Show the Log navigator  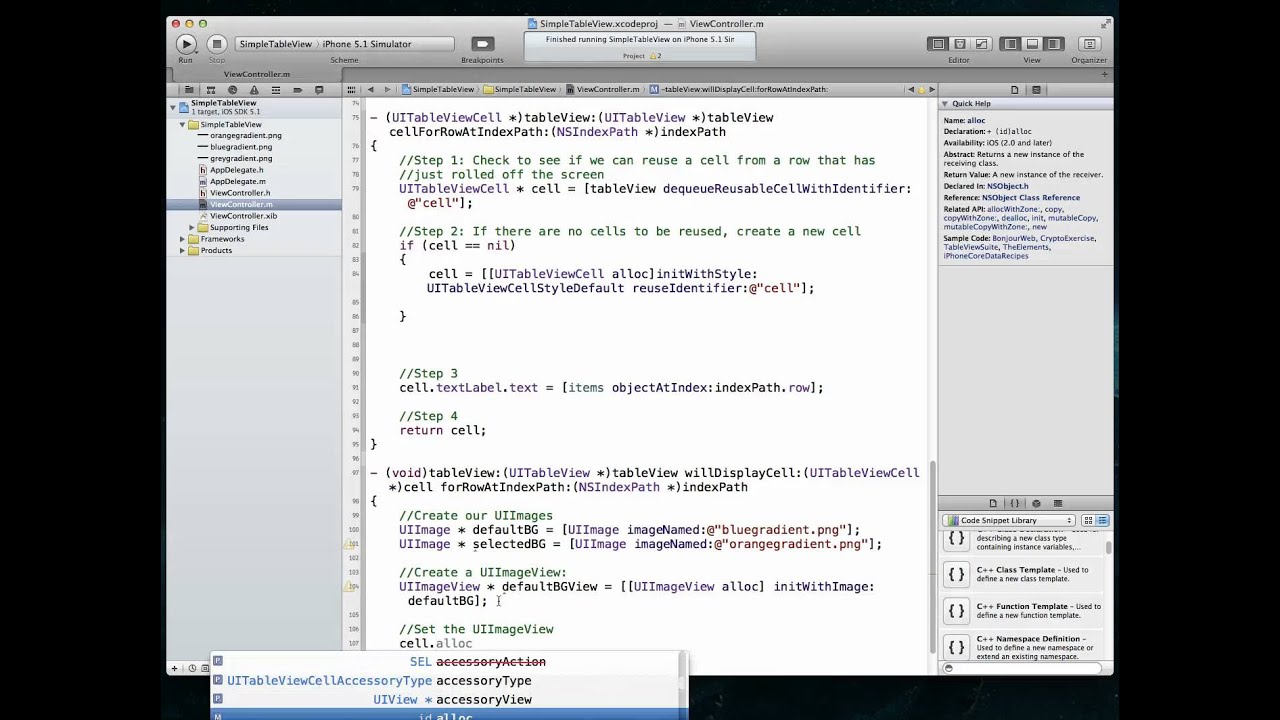point(320,90)
